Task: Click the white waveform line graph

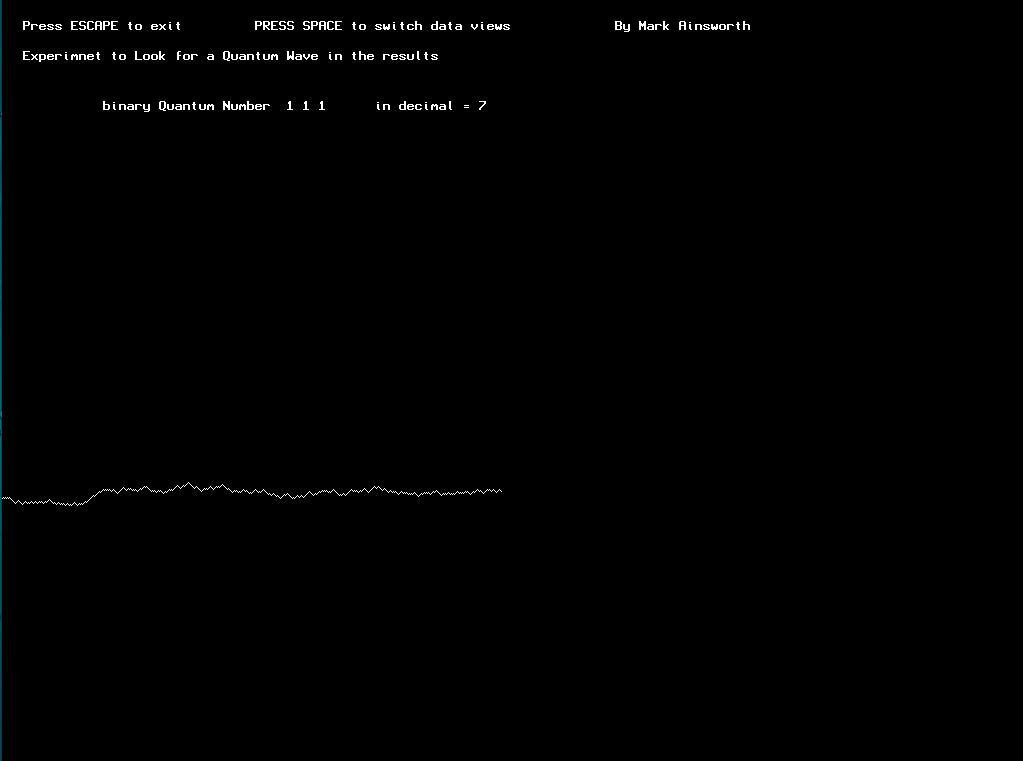Action: (252, 494)
